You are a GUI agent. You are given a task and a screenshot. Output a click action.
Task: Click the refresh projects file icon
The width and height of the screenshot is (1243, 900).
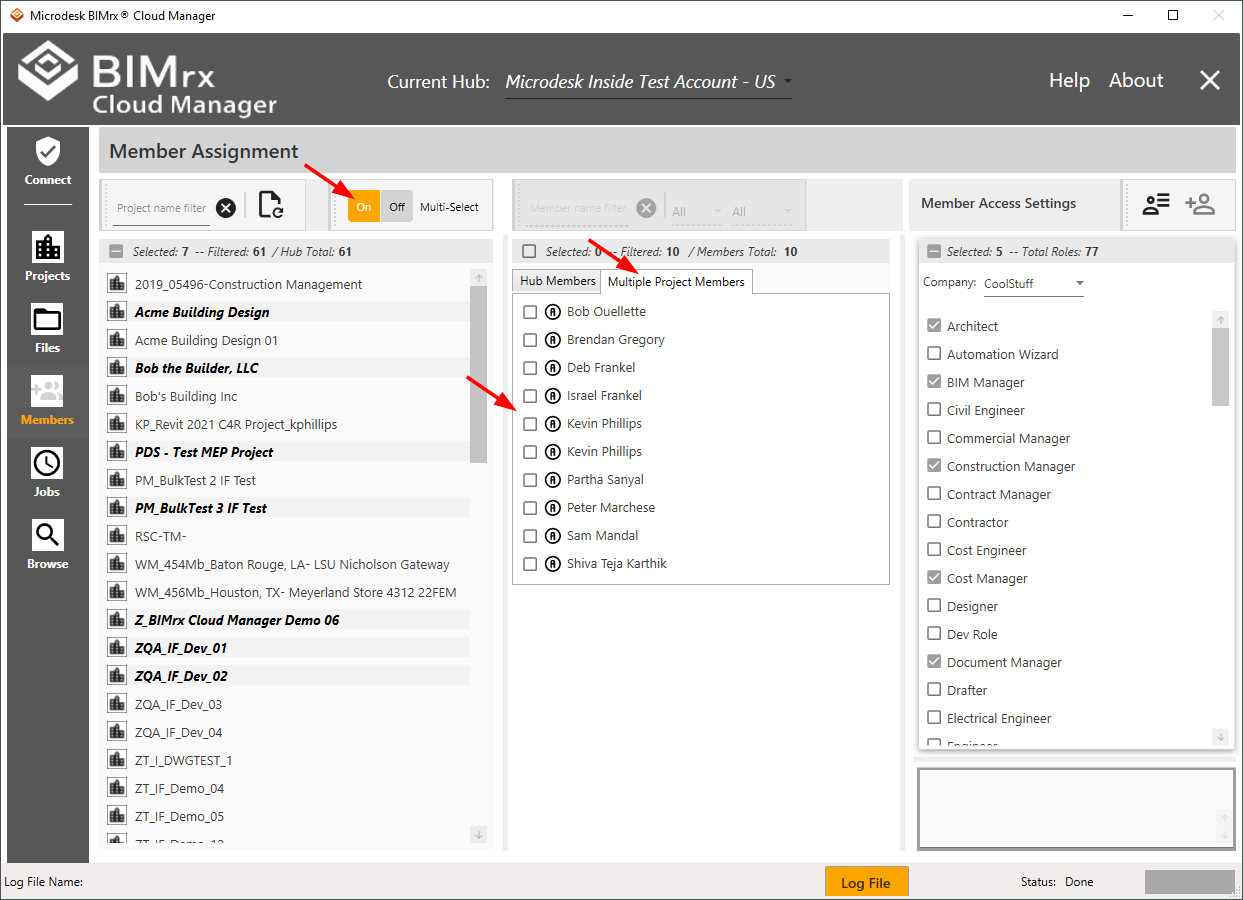point(270,205)
